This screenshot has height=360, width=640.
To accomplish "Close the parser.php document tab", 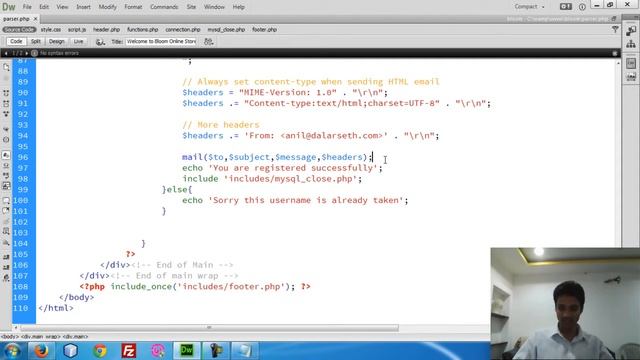I will (36, 19).
